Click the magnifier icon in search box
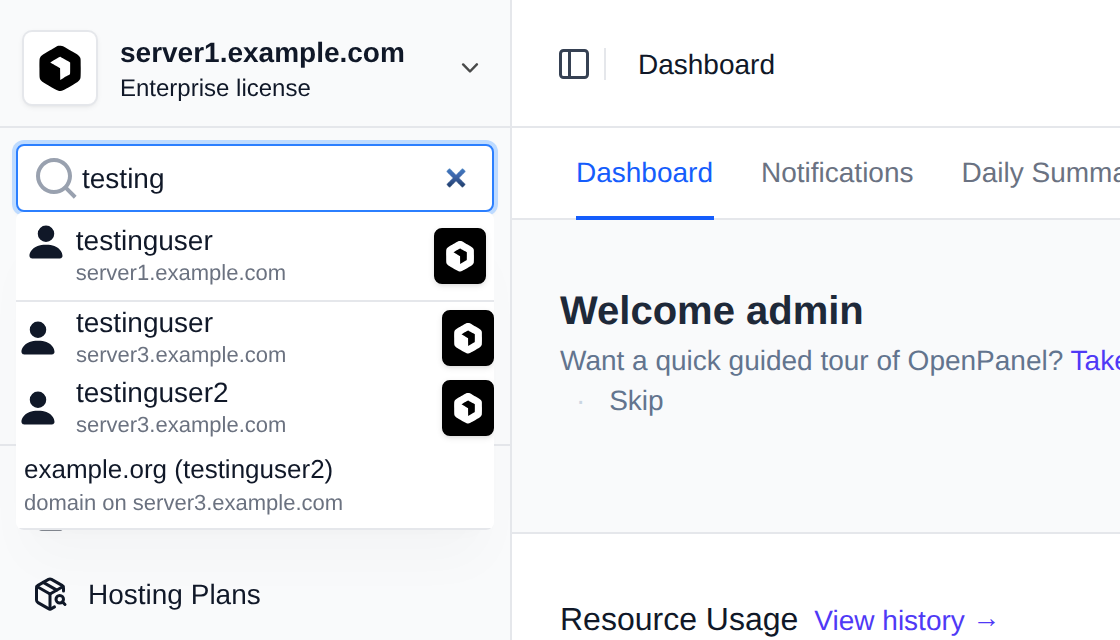This screenshot has width=1120, height=640. click(56, 177)
